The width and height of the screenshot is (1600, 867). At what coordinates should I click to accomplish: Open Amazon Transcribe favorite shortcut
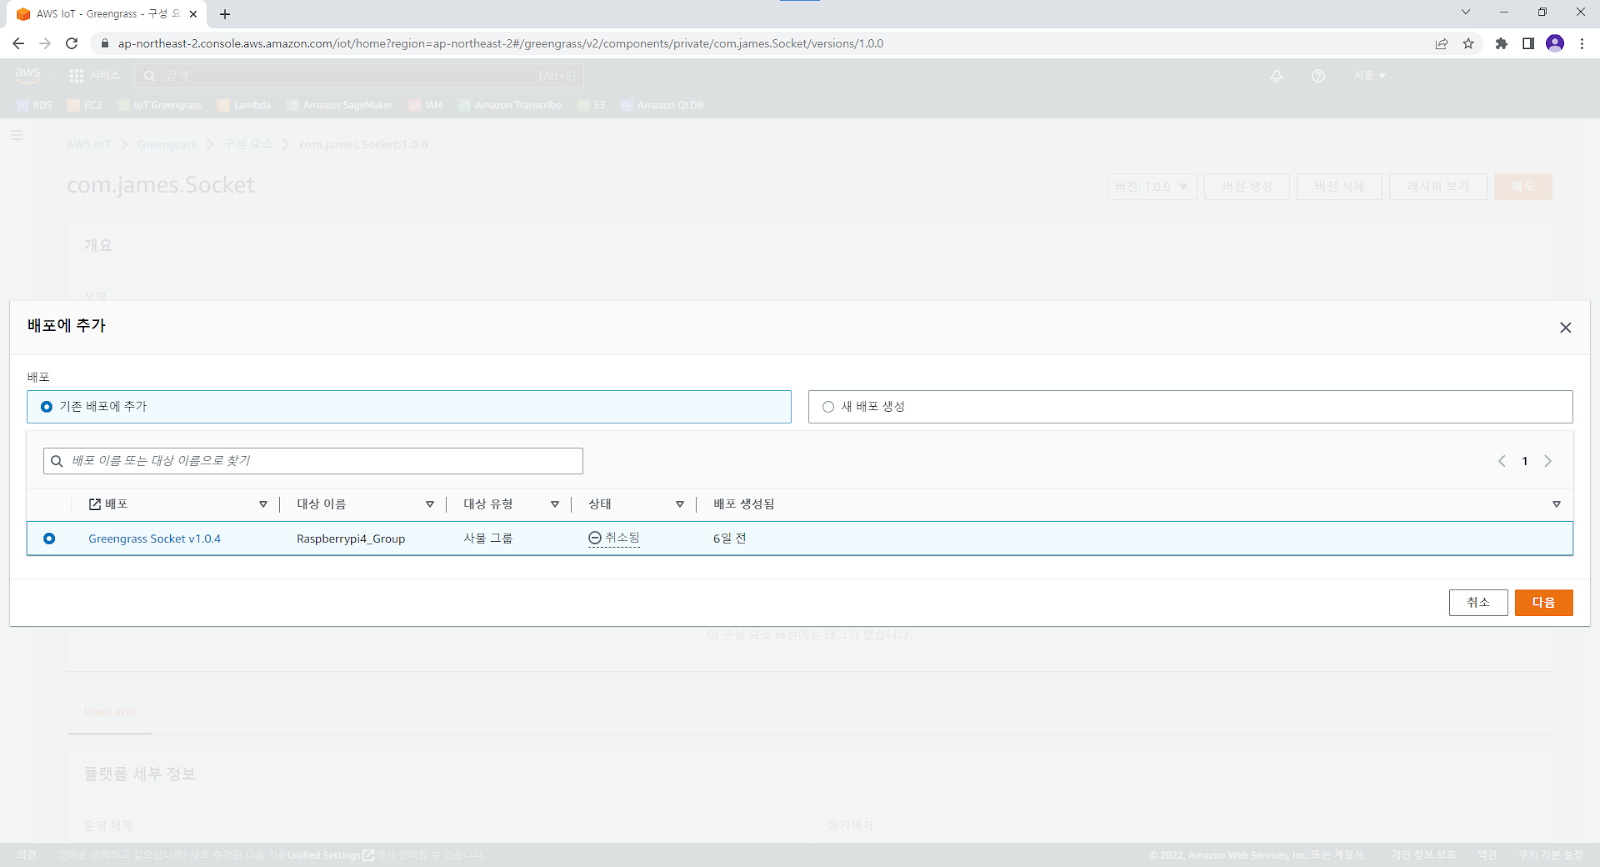509,105
